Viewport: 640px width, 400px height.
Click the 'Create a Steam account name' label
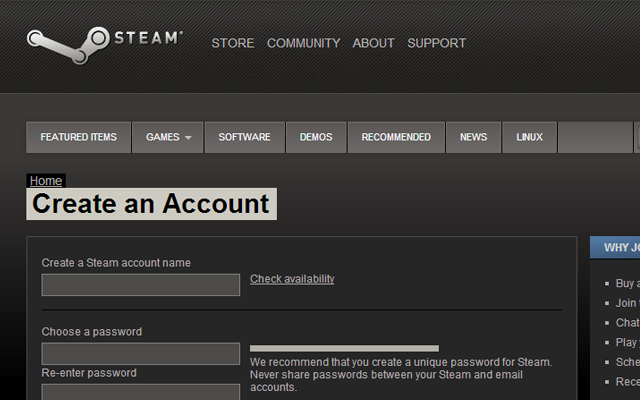116,263
